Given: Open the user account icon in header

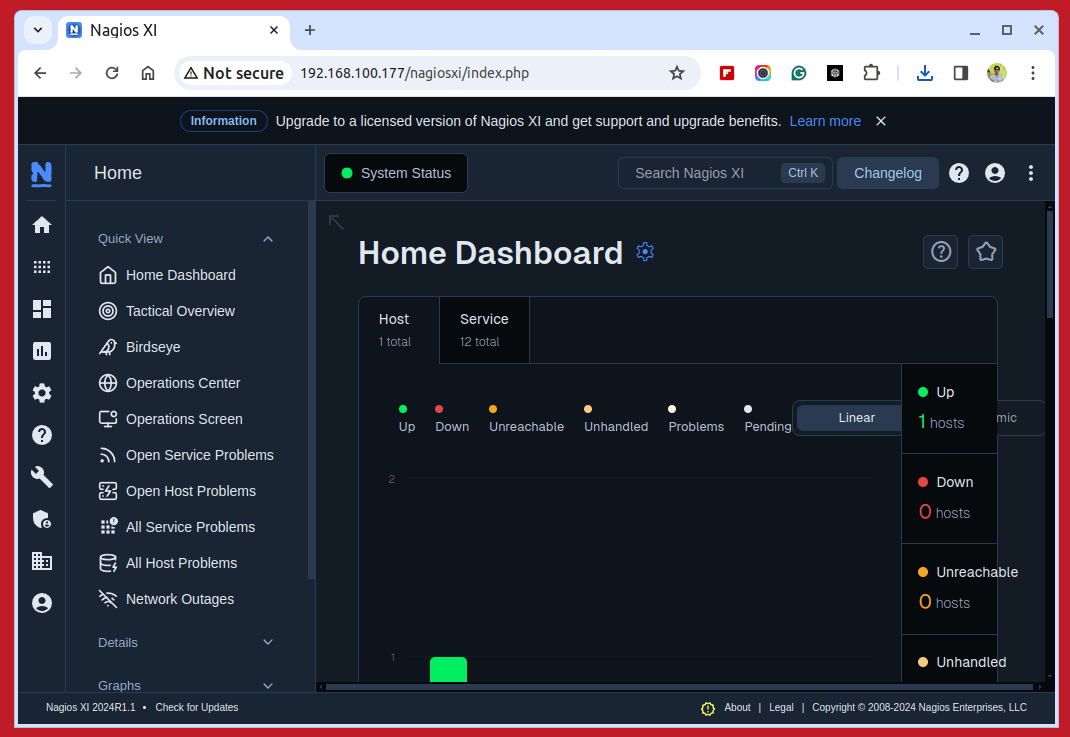Looking at the screenshot, I should (994, 173).
